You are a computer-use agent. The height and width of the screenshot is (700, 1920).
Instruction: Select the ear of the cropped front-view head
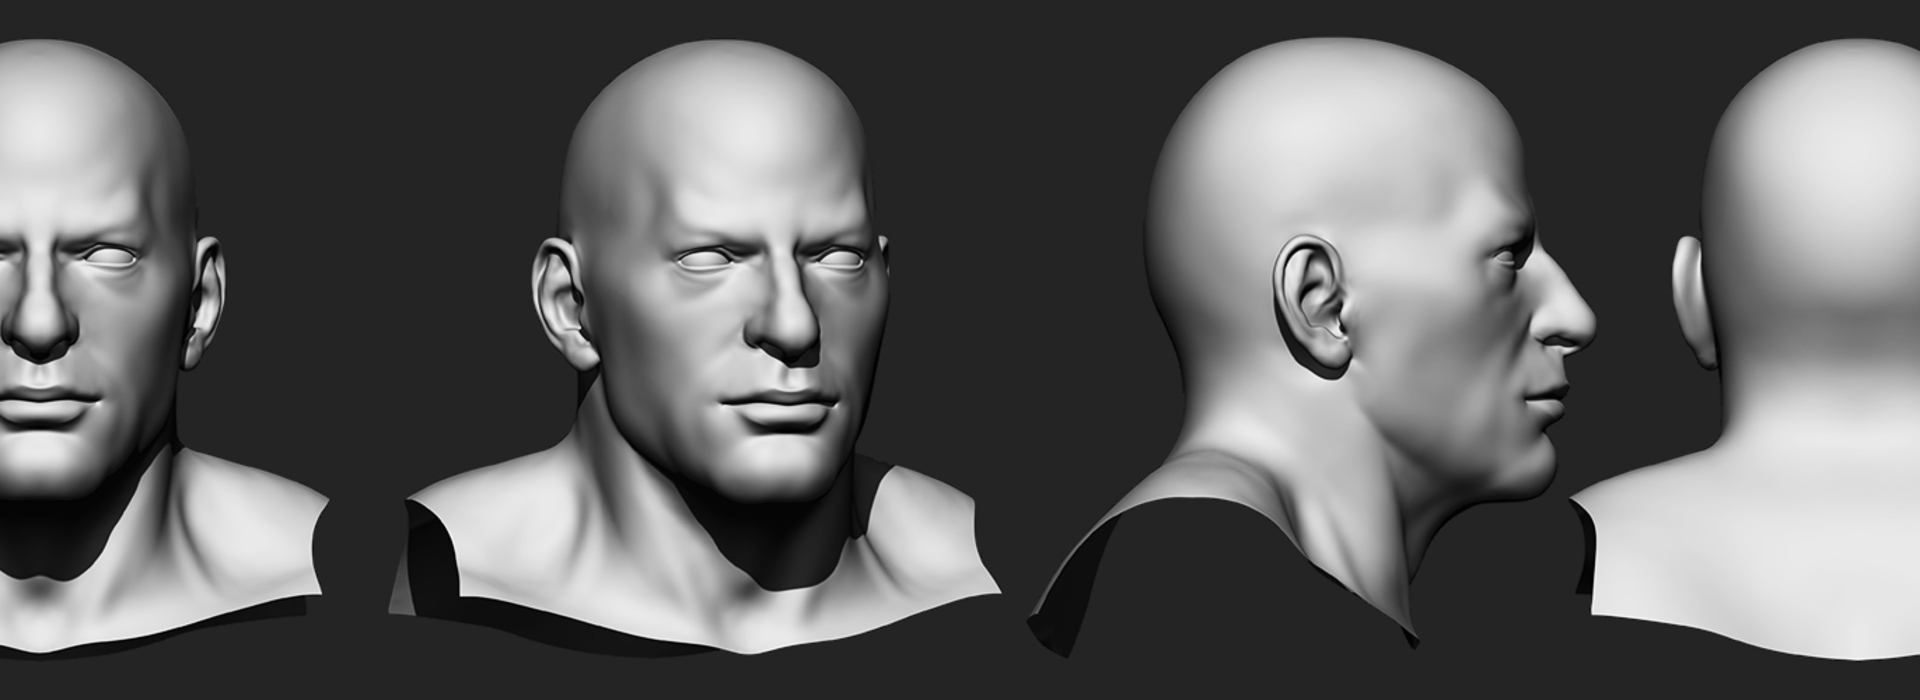(x=205, y=300)
